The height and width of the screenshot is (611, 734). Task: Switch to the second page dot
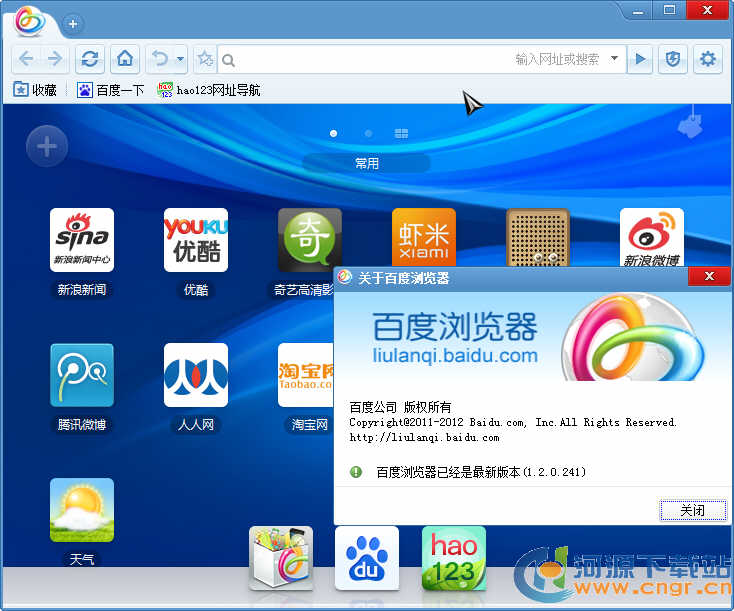[368, 133]
